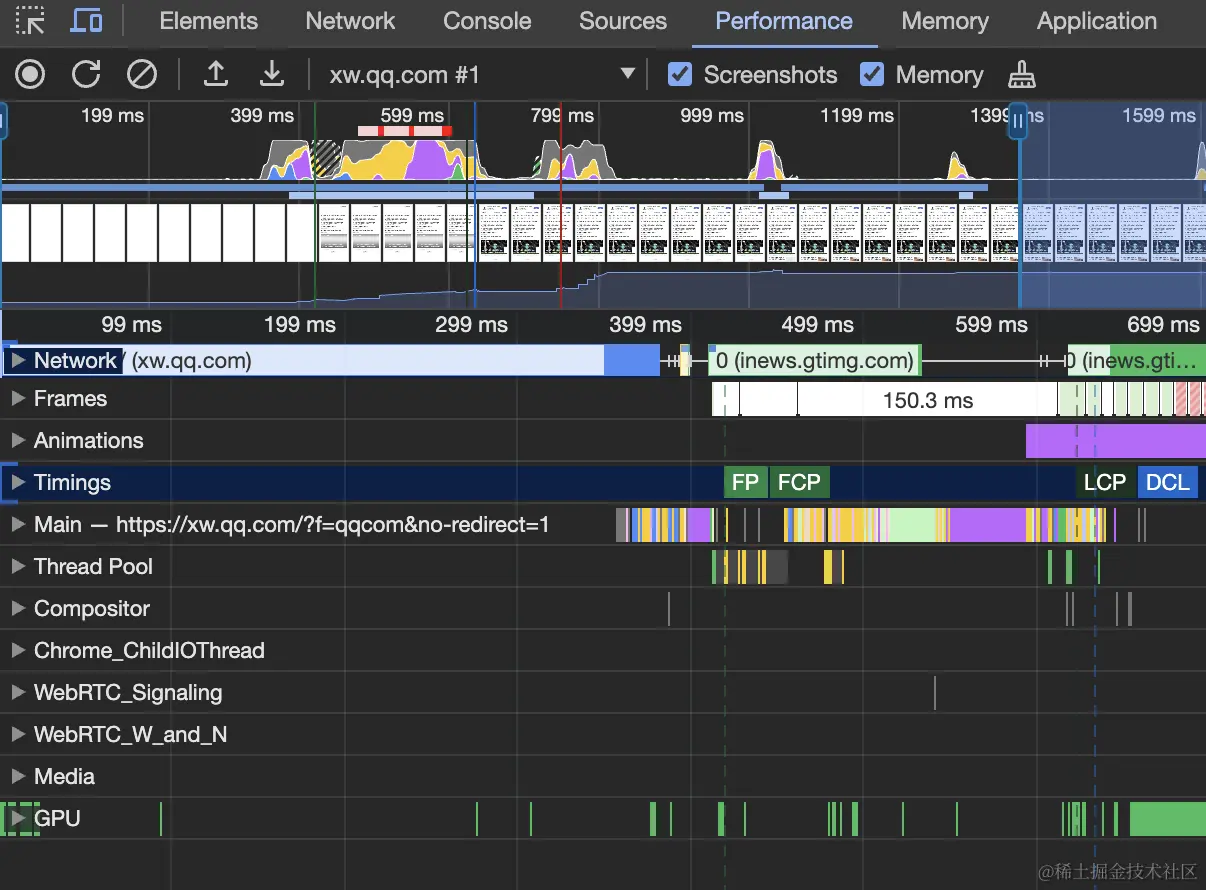1206x890 pixels.
Task: Open the Application tab
Action: (1097, 21)
